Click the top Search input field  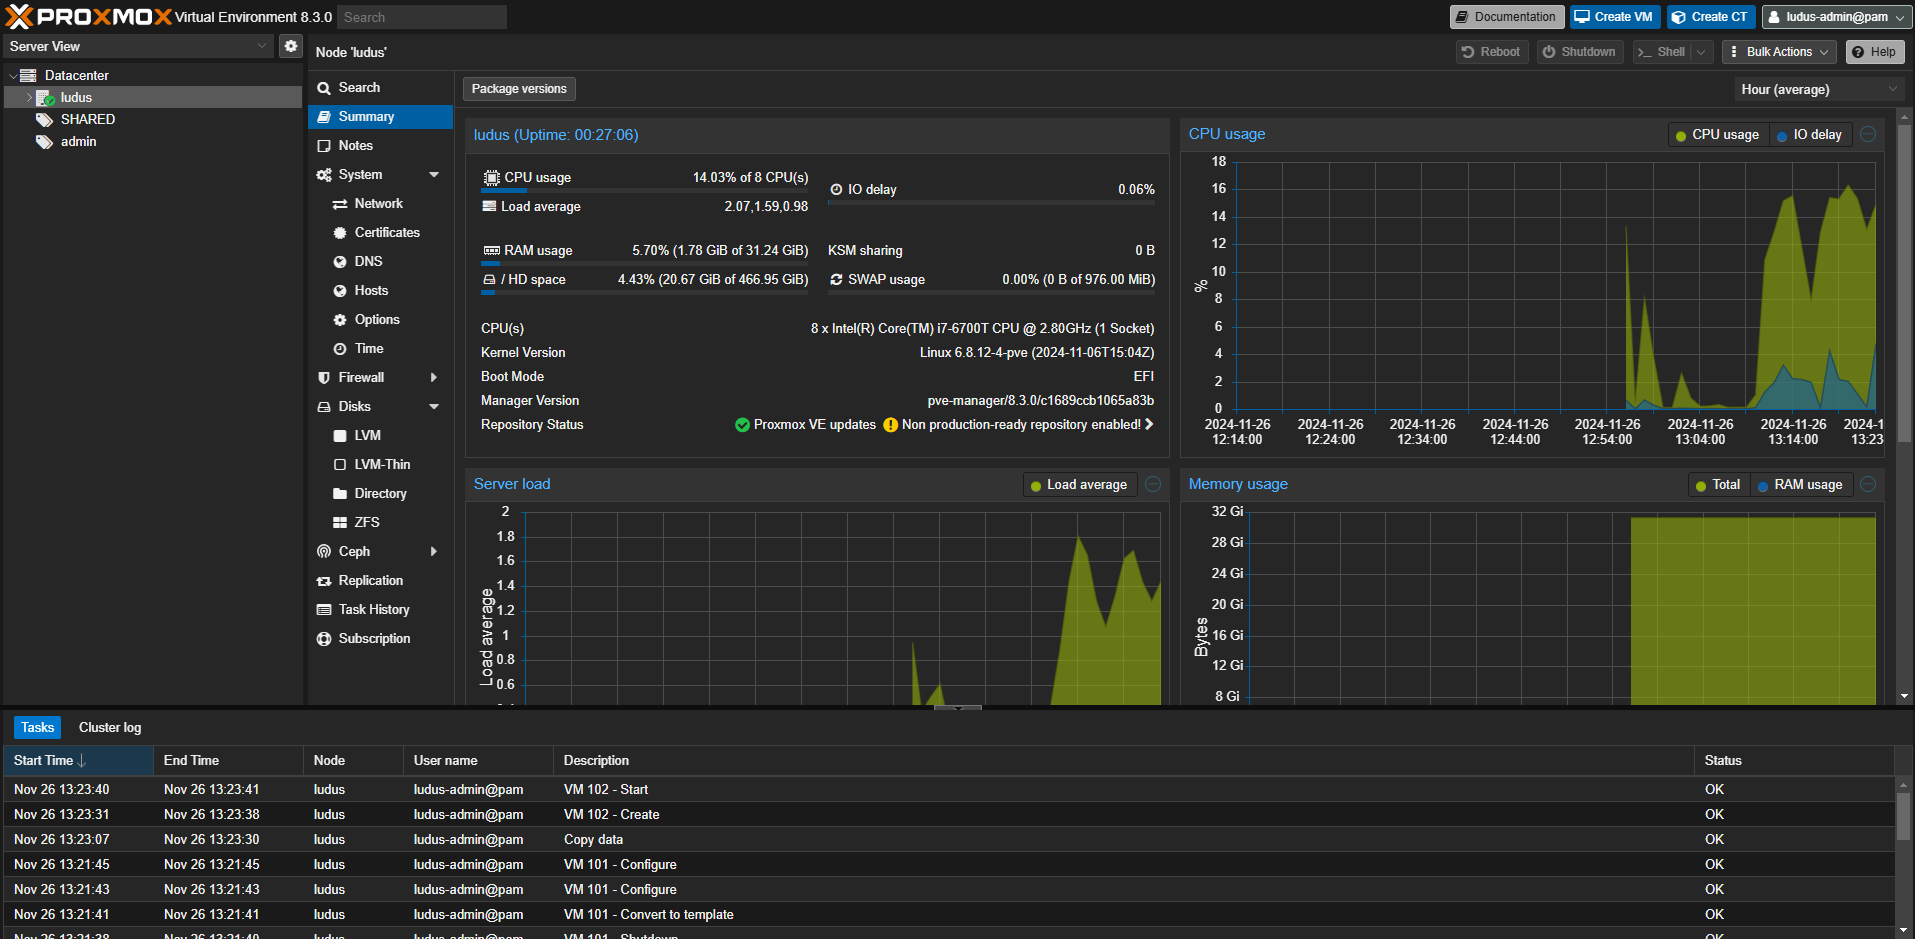[x=421, y=17]
